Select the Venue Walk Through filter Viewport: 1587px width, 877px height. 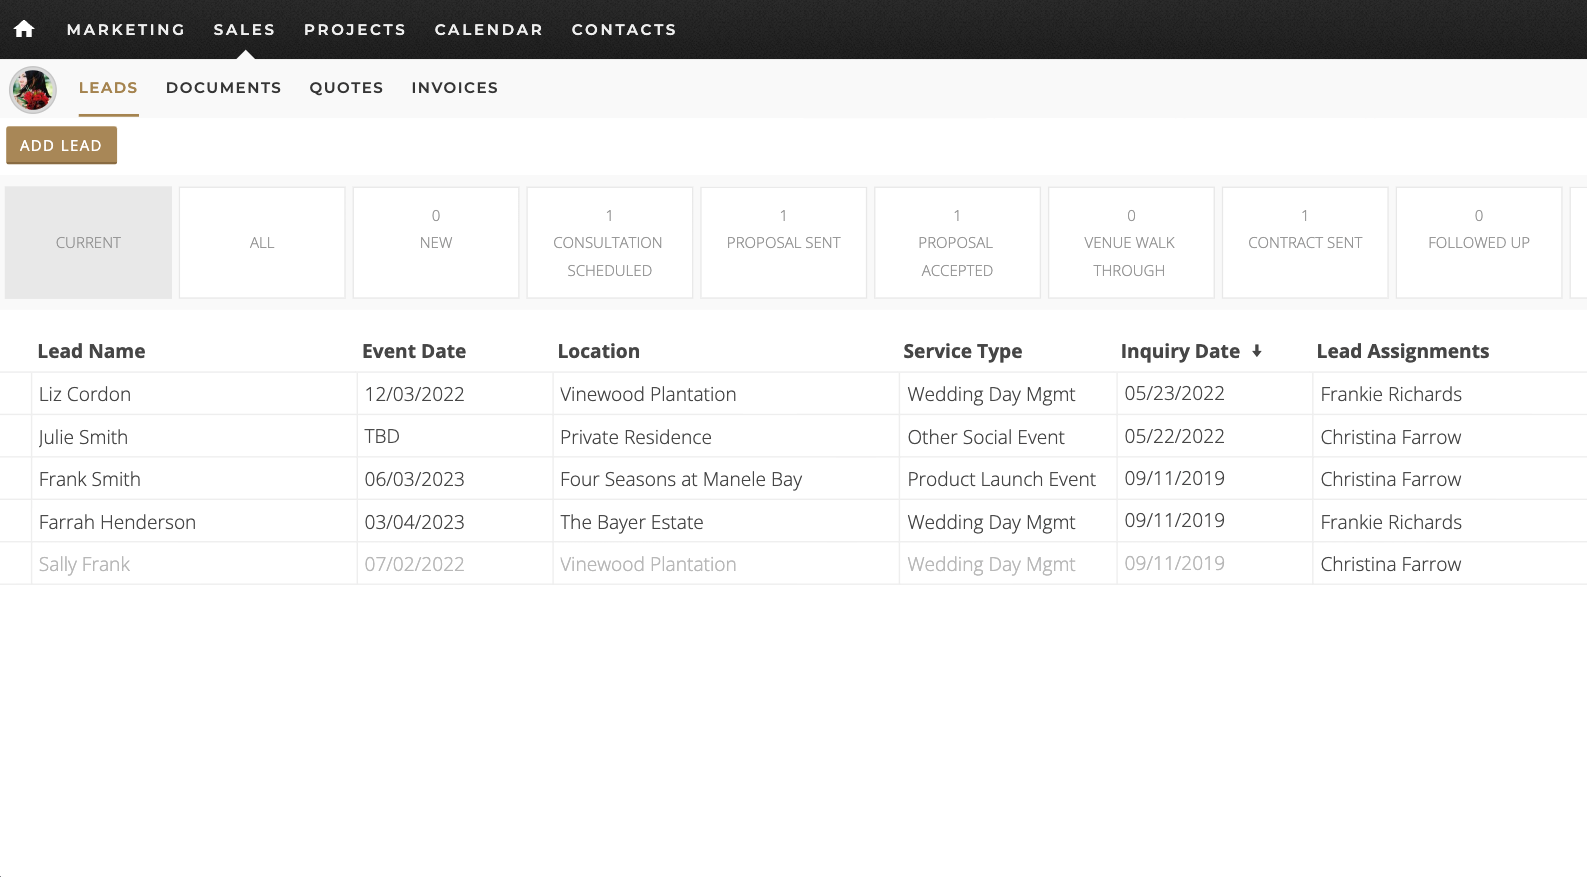[1130, 243]
